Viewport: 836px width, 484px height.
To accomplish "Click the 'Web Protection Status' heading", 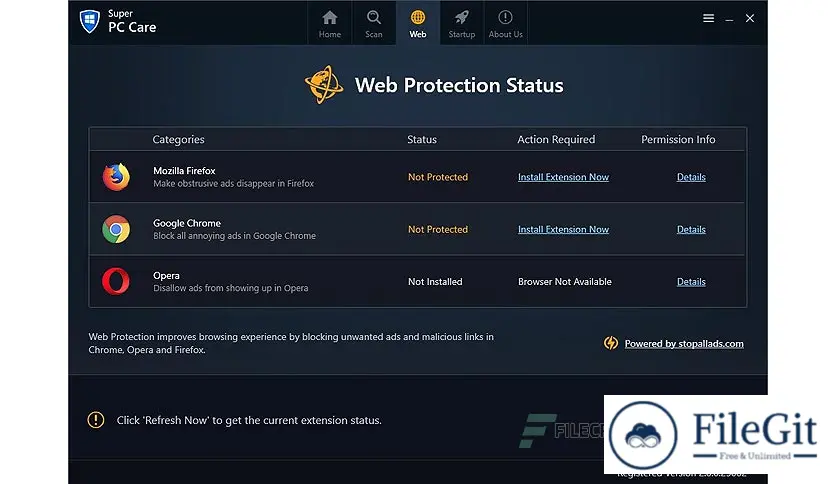I will click(x=459, y=85).
